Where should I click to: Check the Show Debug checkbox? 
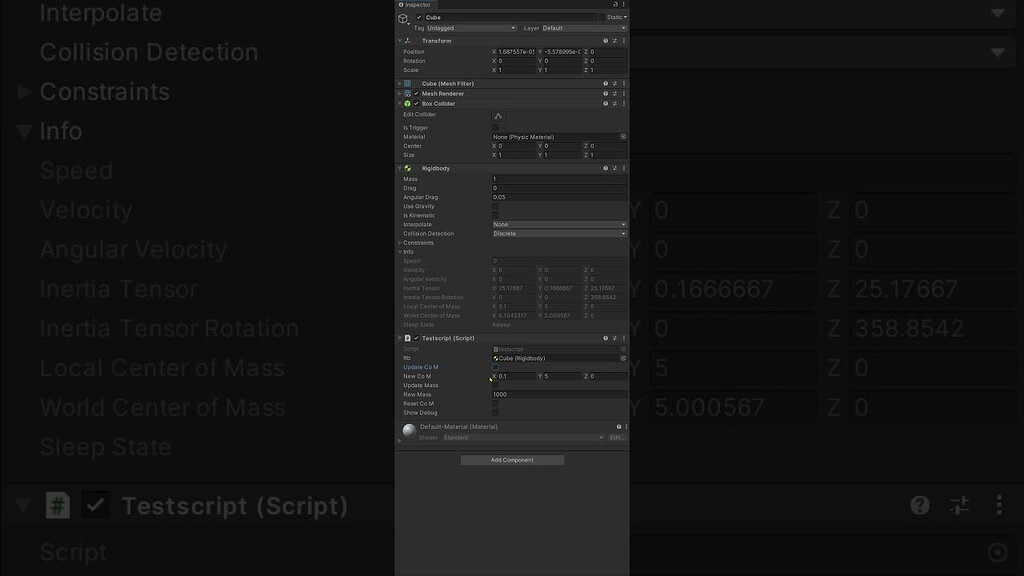495,412
